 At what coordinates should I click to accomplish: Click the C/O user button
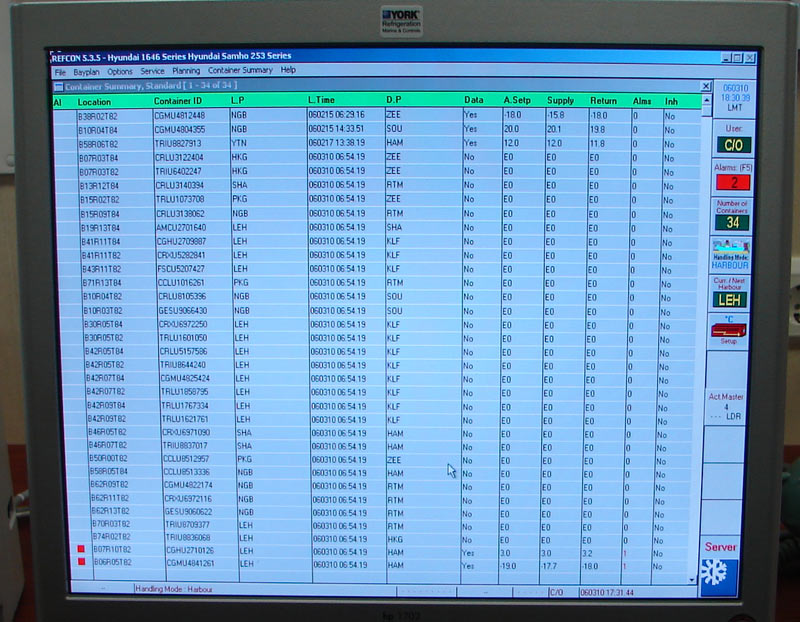(734, 145)
